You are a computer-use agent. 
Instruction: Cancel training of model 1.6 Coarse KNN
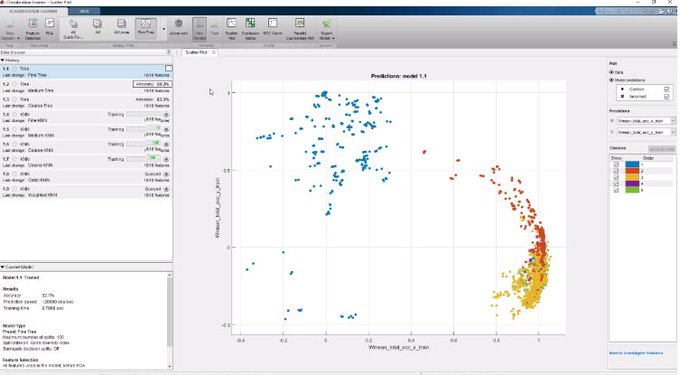pyautogui.click(x=166, y=144)
